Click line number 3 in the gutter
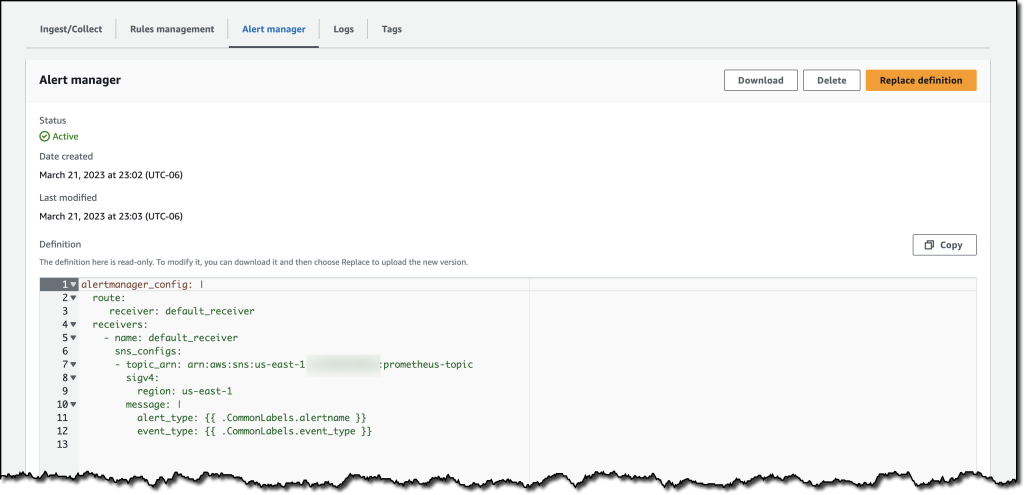Viewport: 1024px width, 495px height. 65,311
